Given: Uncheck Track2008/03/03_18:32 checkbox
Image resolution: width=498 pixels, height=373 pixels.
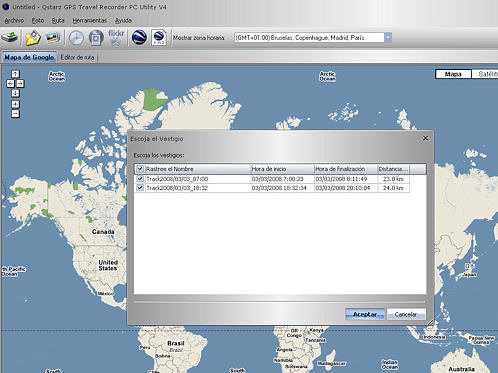Looking at the screenshot, I should pyautogui.click(x=140, y=188).
